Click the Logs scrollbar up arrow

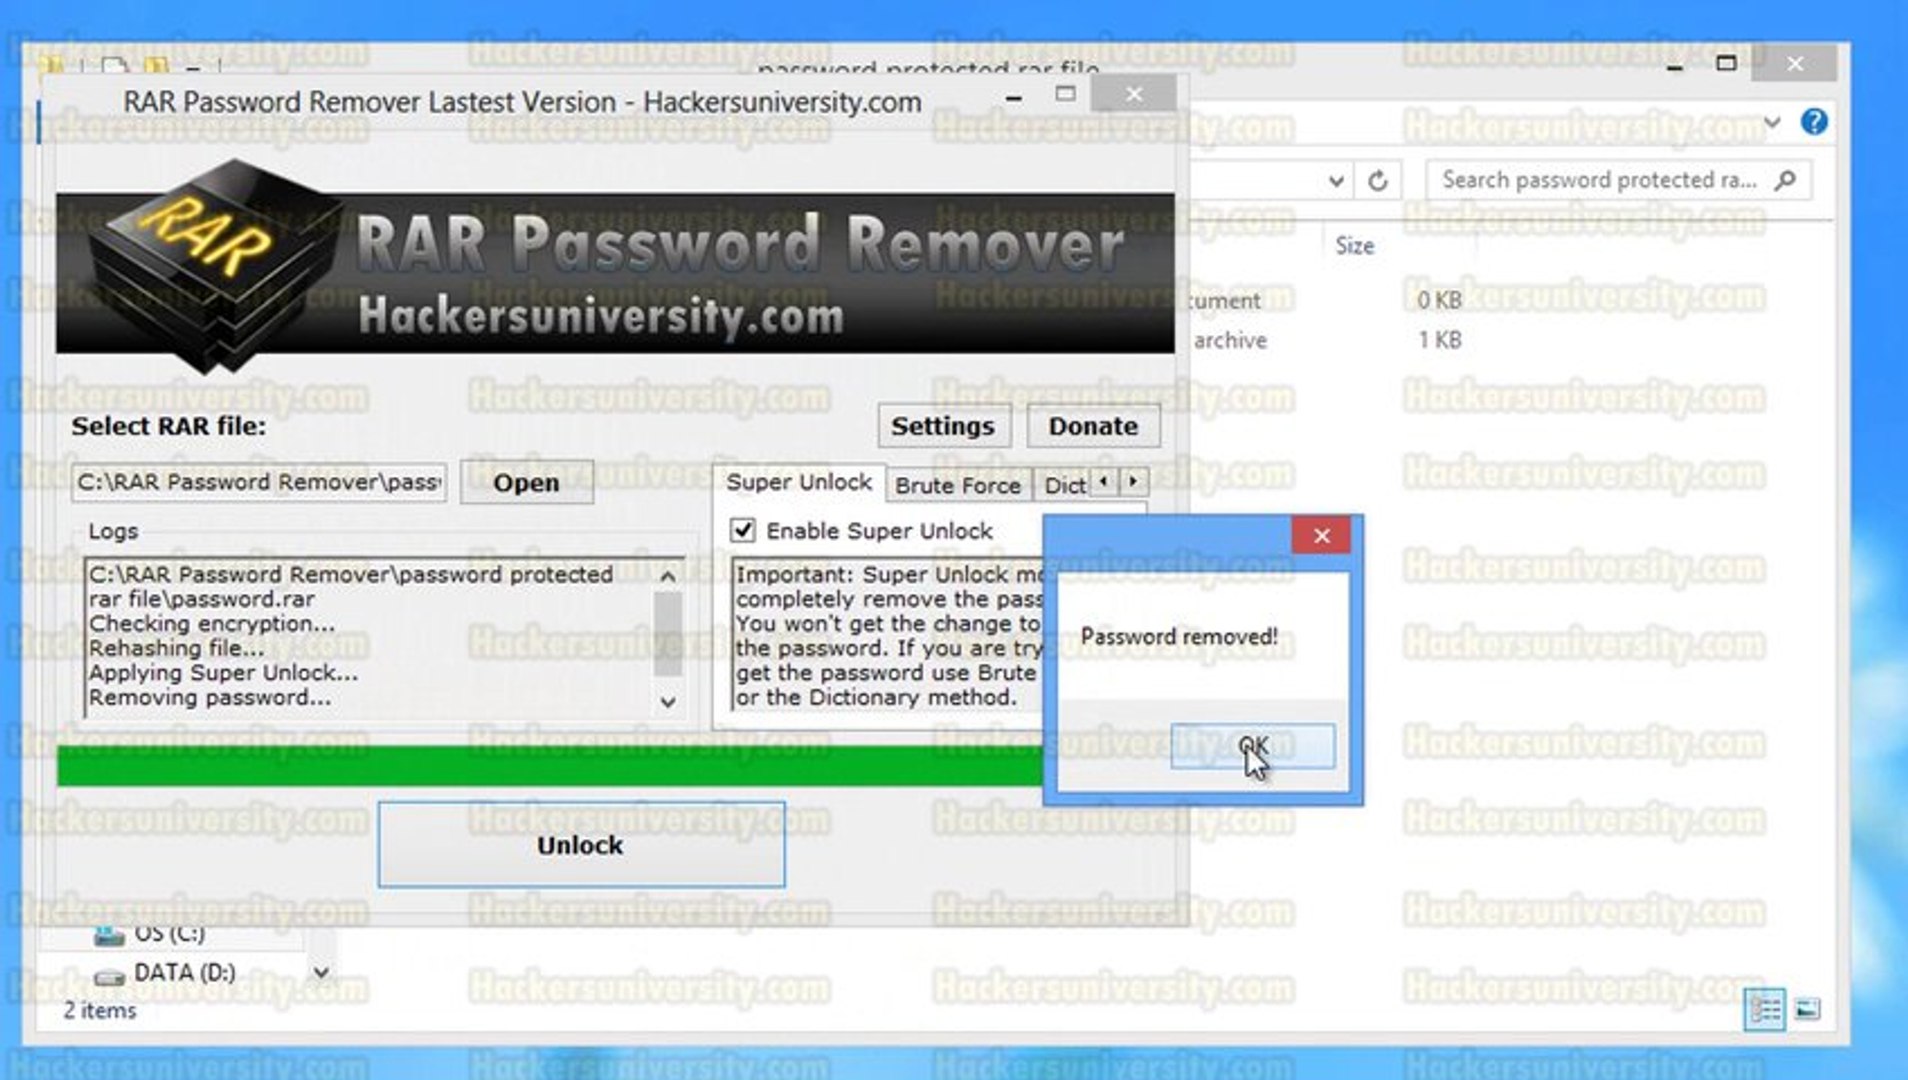click(668, 576)
